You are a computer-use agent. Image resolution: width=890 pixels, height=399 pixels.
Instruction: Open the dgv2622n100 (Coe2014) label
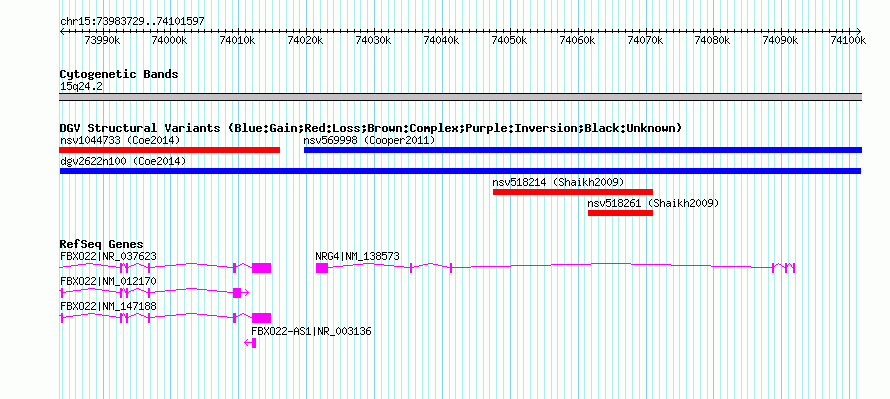(x=123, y=161)
